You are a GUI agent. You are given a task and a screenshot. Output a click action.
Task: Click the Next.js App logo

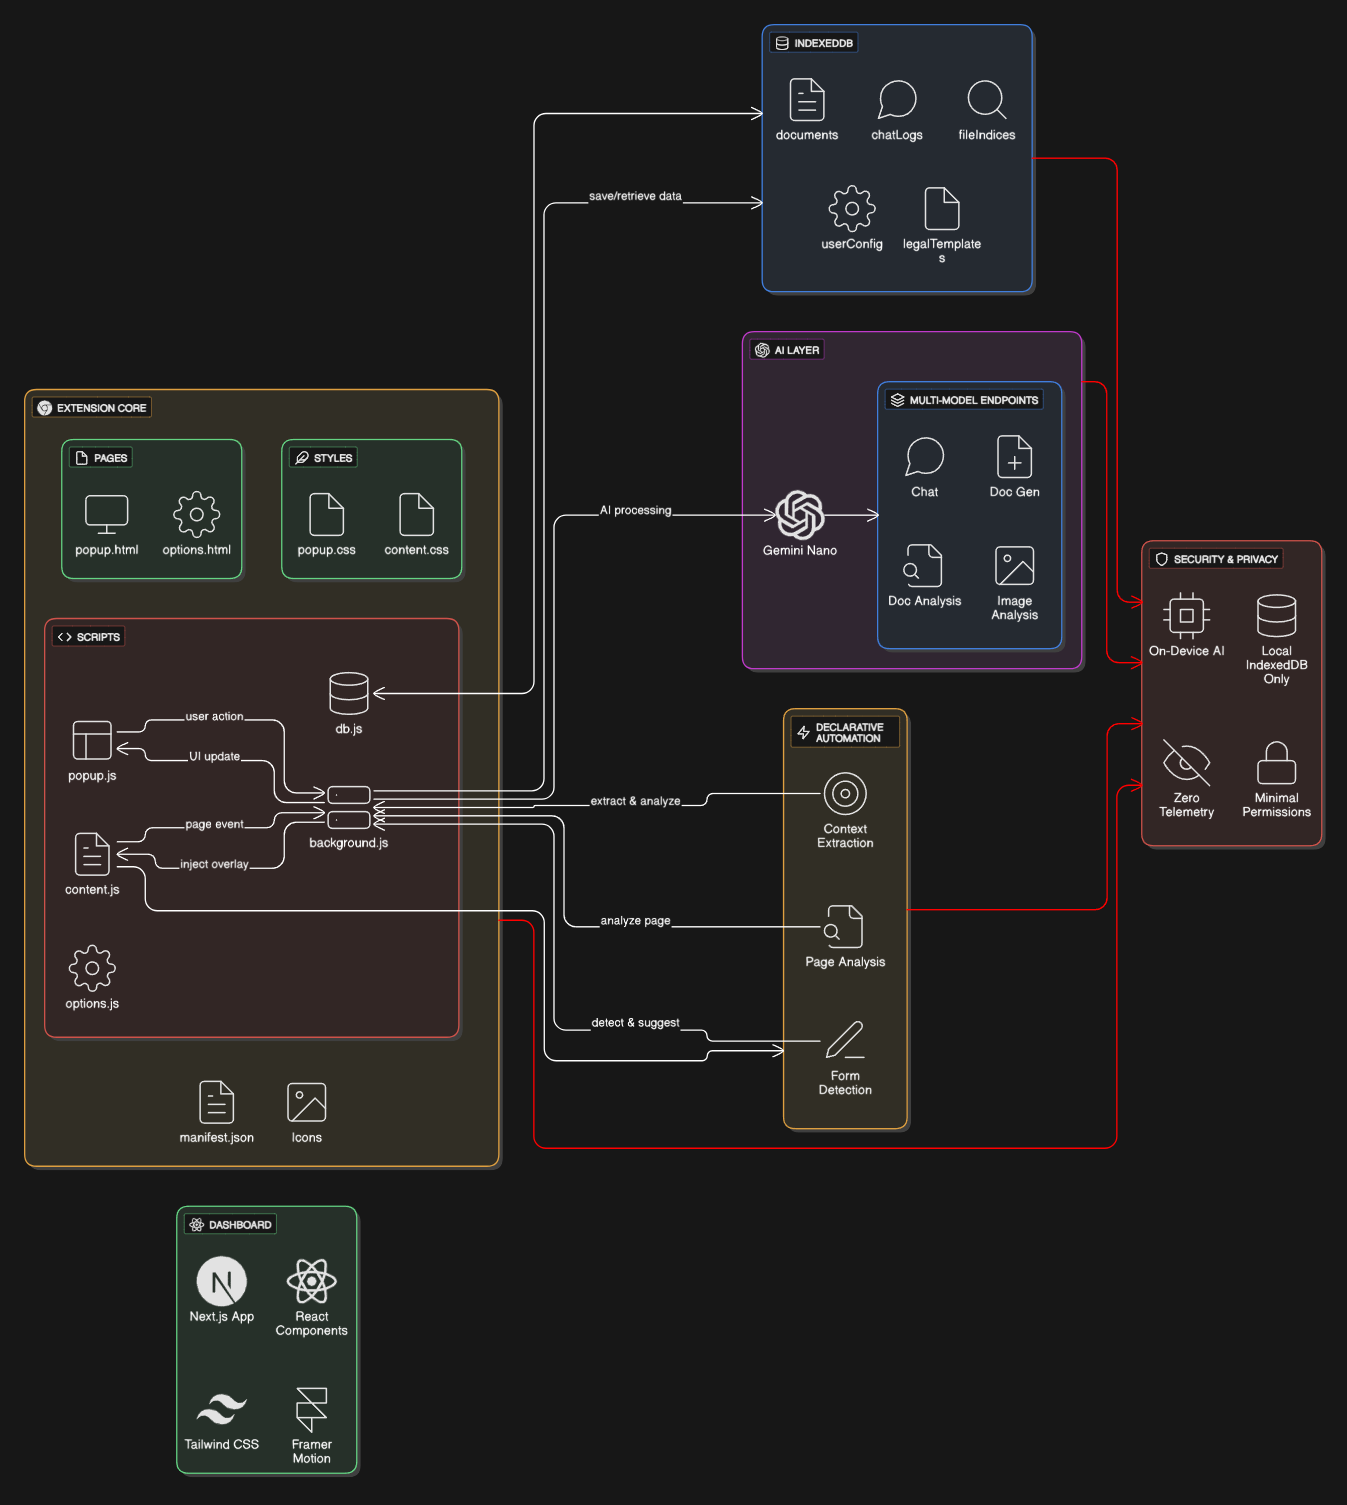coord(222,1282)
